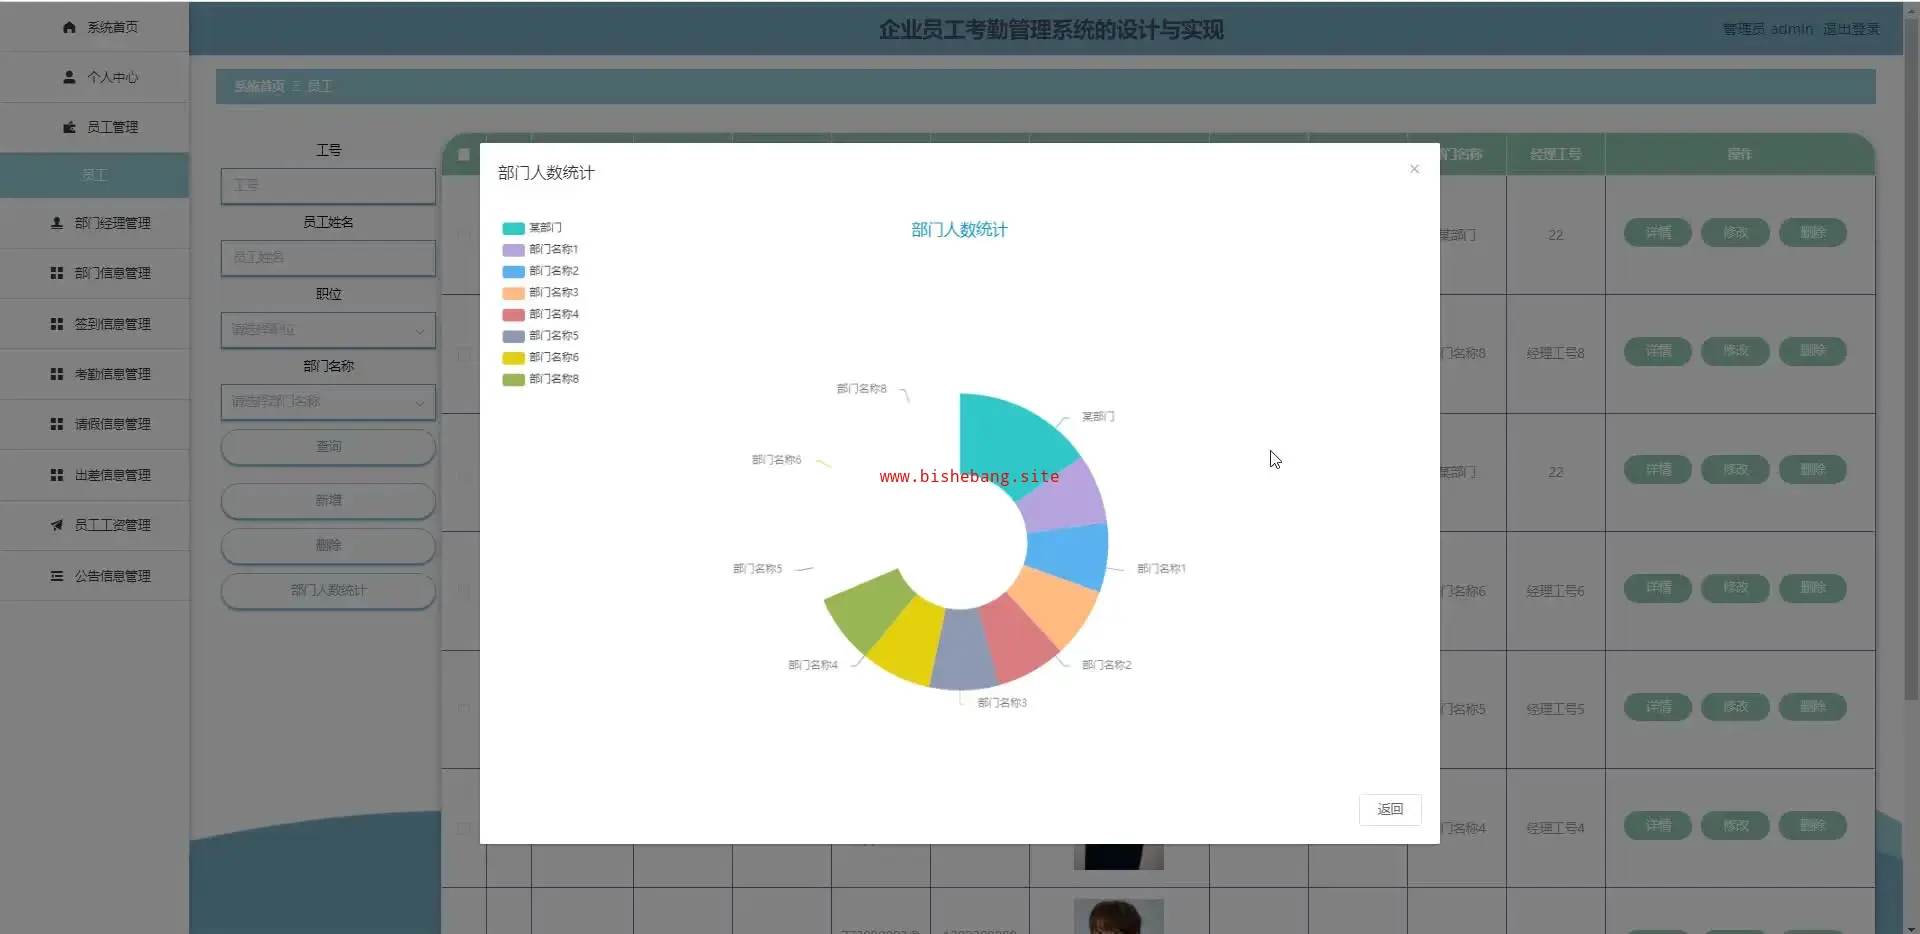The height and width of the screenshot is (934, 1920).
Task: Click the gray-blue 部门名称5 legend swatch
Action: [x=513, y=336]
